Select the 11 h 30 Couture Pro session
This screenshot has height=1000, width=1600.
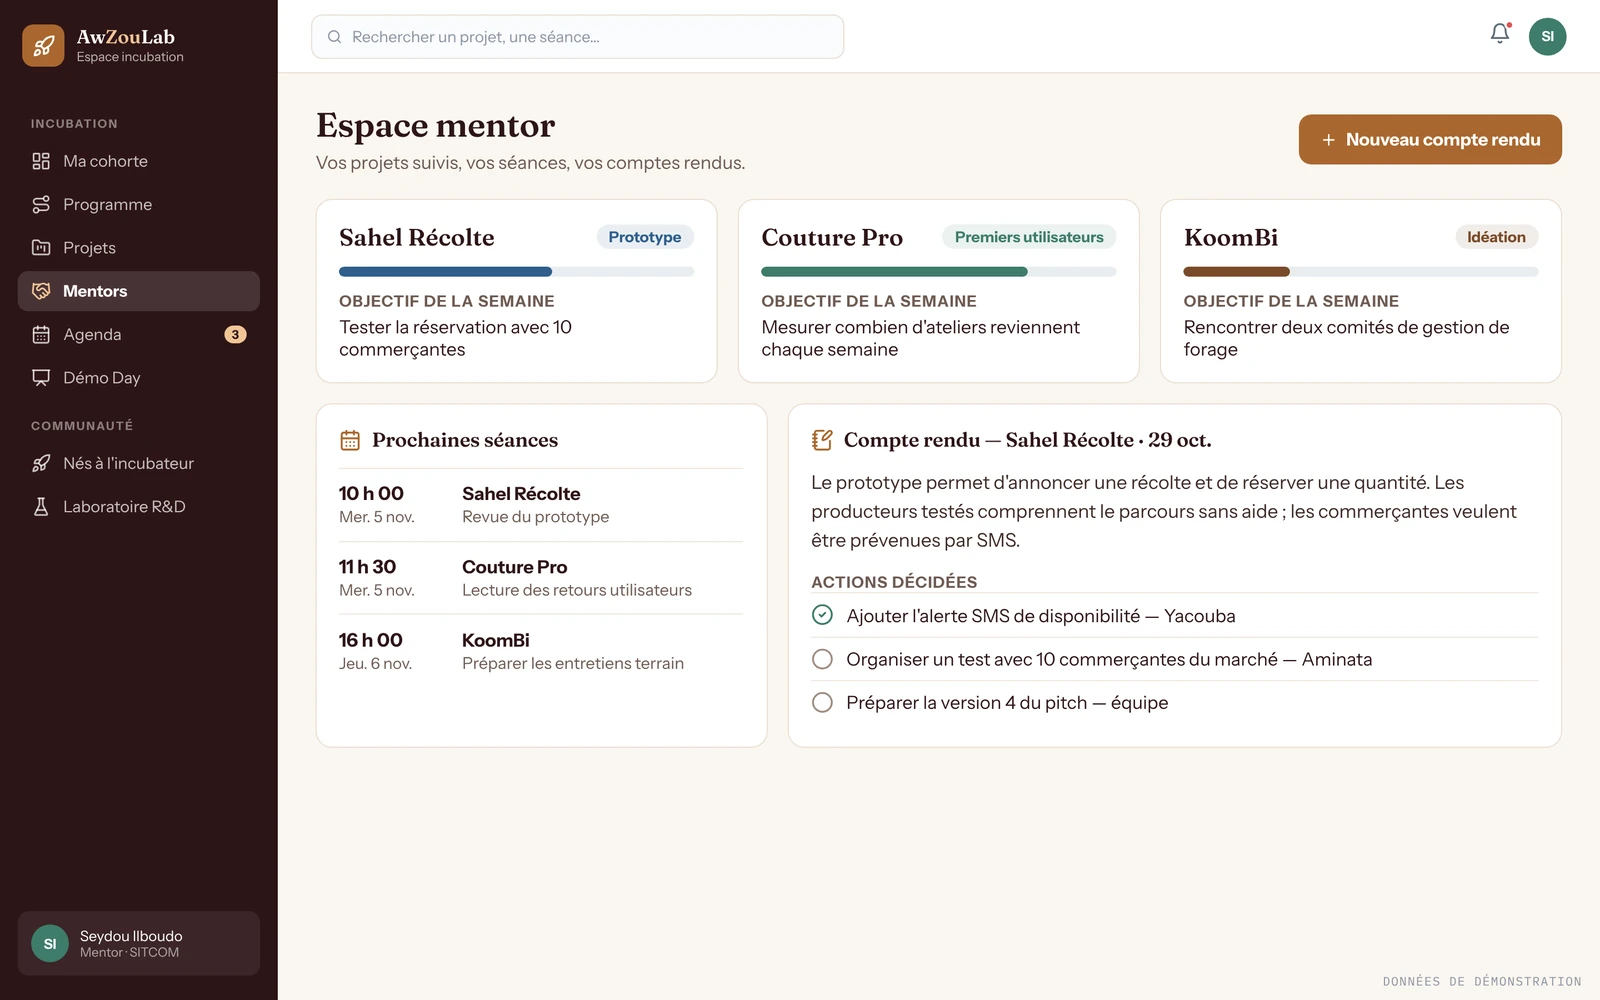coord(541,578)
